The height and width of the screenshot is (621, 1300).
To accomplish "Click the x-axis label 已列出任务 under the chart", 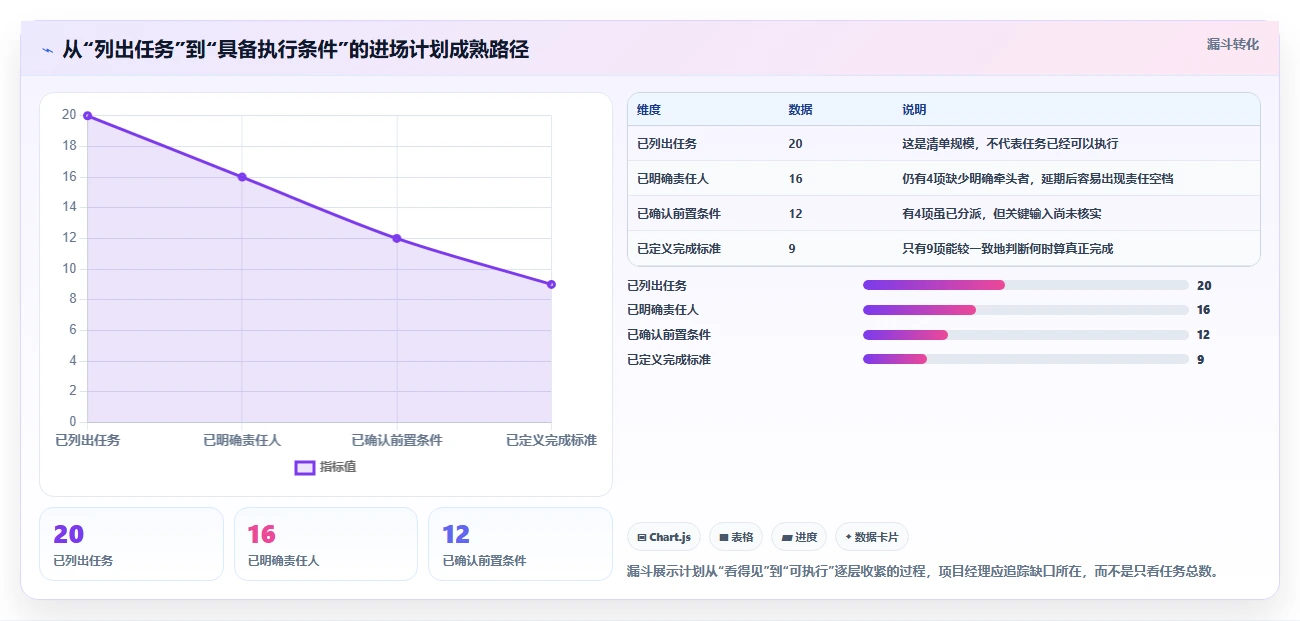I will 88,440.
